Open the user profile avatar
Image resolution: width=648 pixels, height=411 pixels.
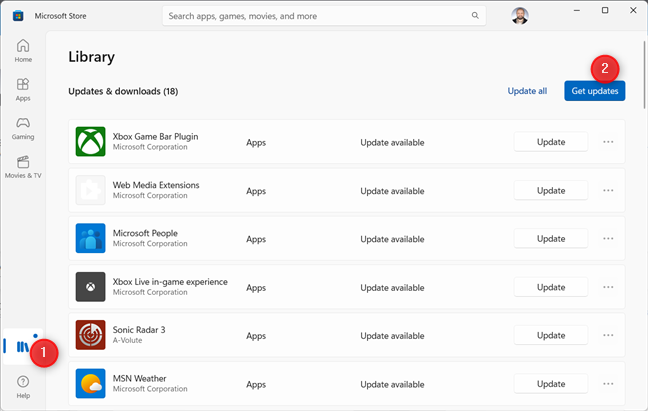point(520,16)
